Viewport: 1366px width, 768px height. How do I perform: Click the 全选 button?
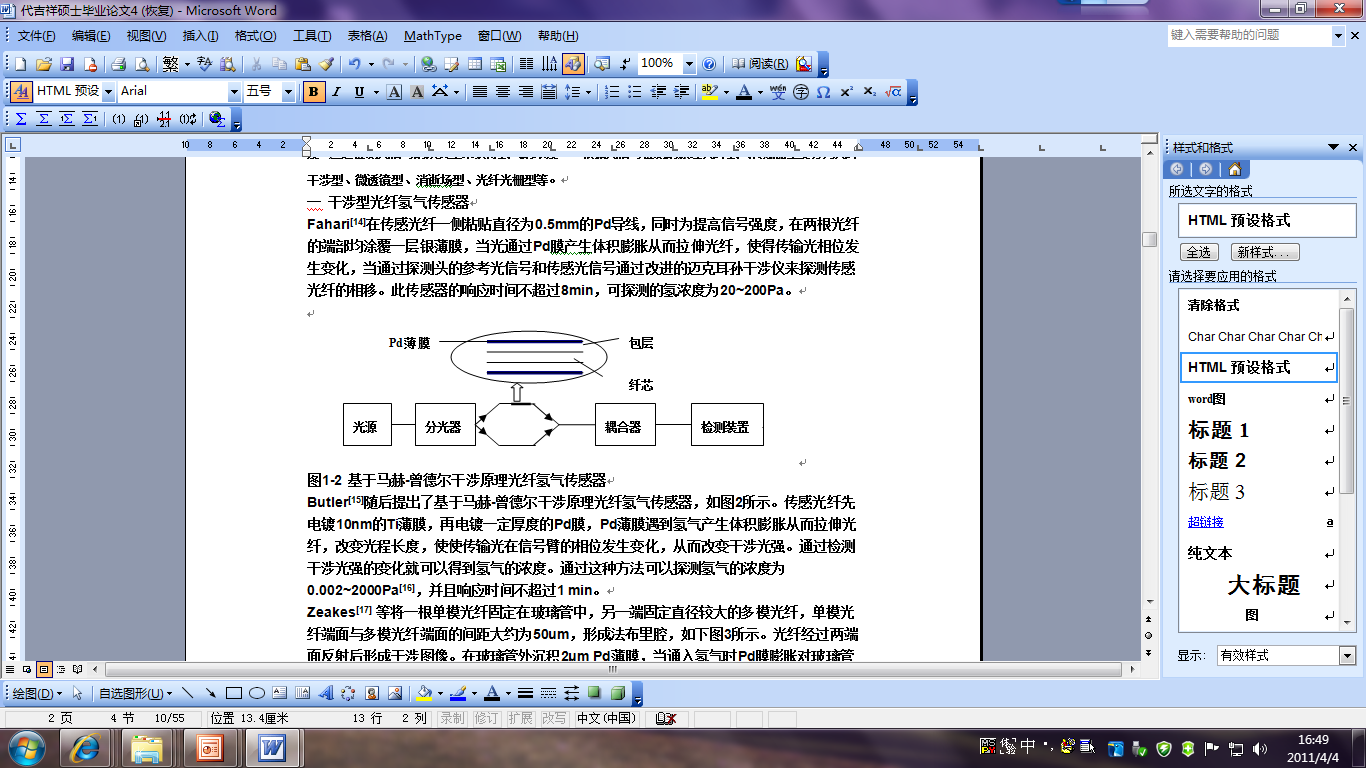(x=1198, y=252)
